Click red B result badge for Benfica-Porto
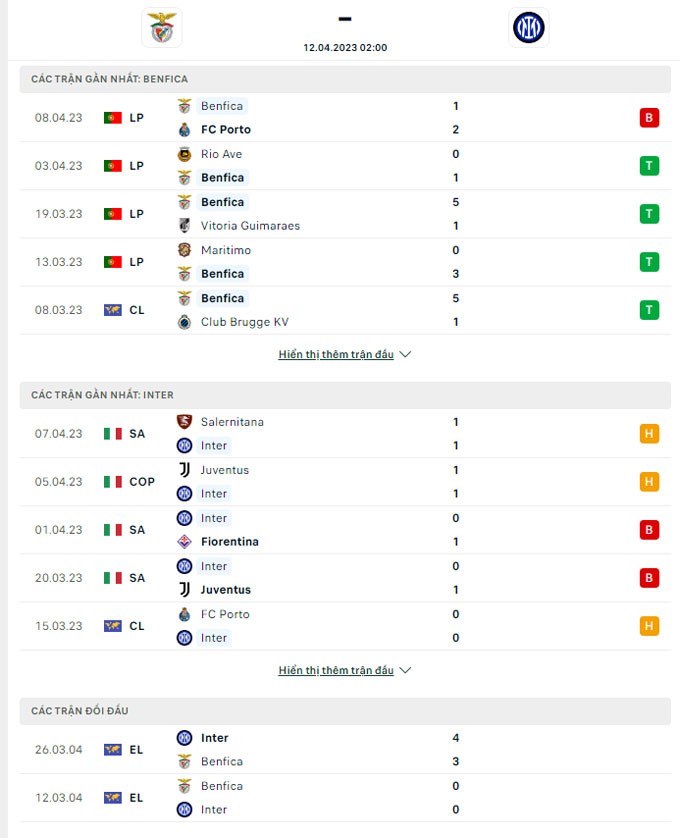 [x=650, y=118]
